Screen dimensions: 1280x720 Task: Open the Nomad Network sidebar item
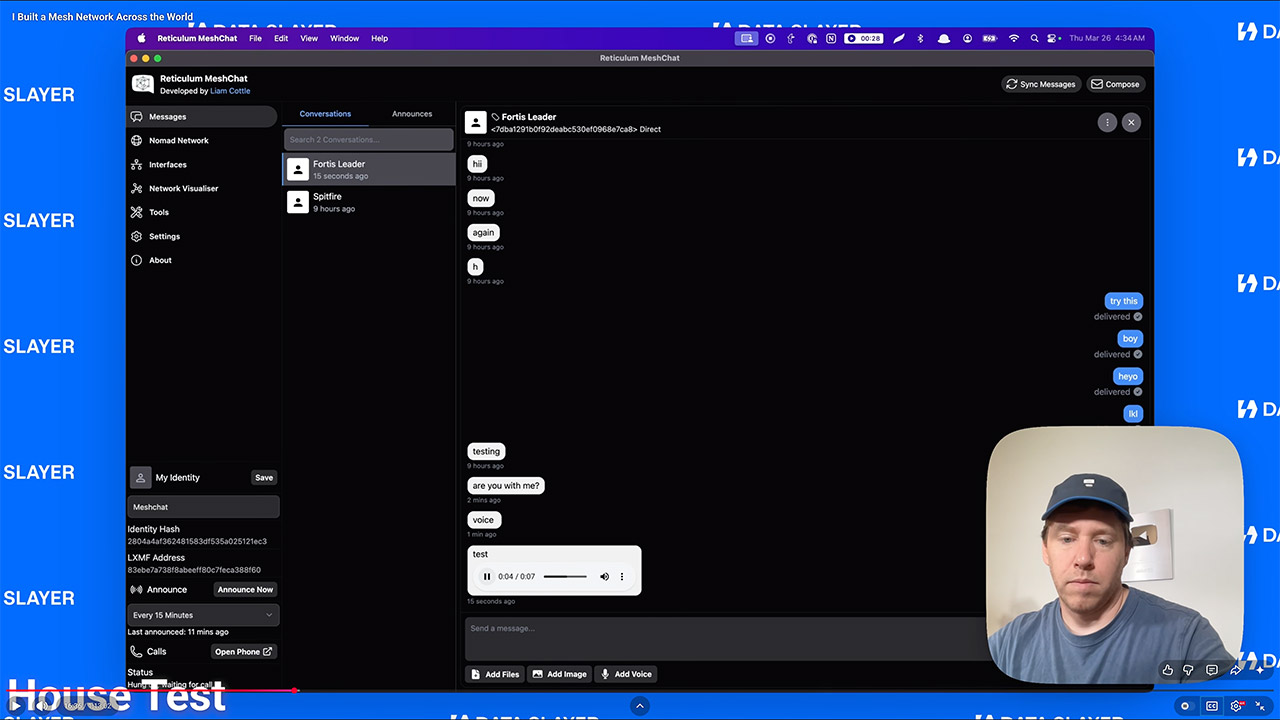178,141
